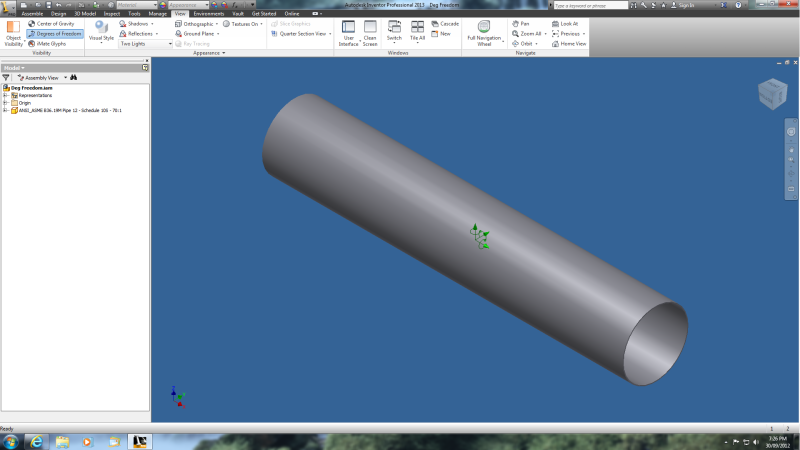Open the Visual Style tool
Image resolution: width=800 pixels, height=450 pixels.
pyautogui.click(x=101, y=30)
